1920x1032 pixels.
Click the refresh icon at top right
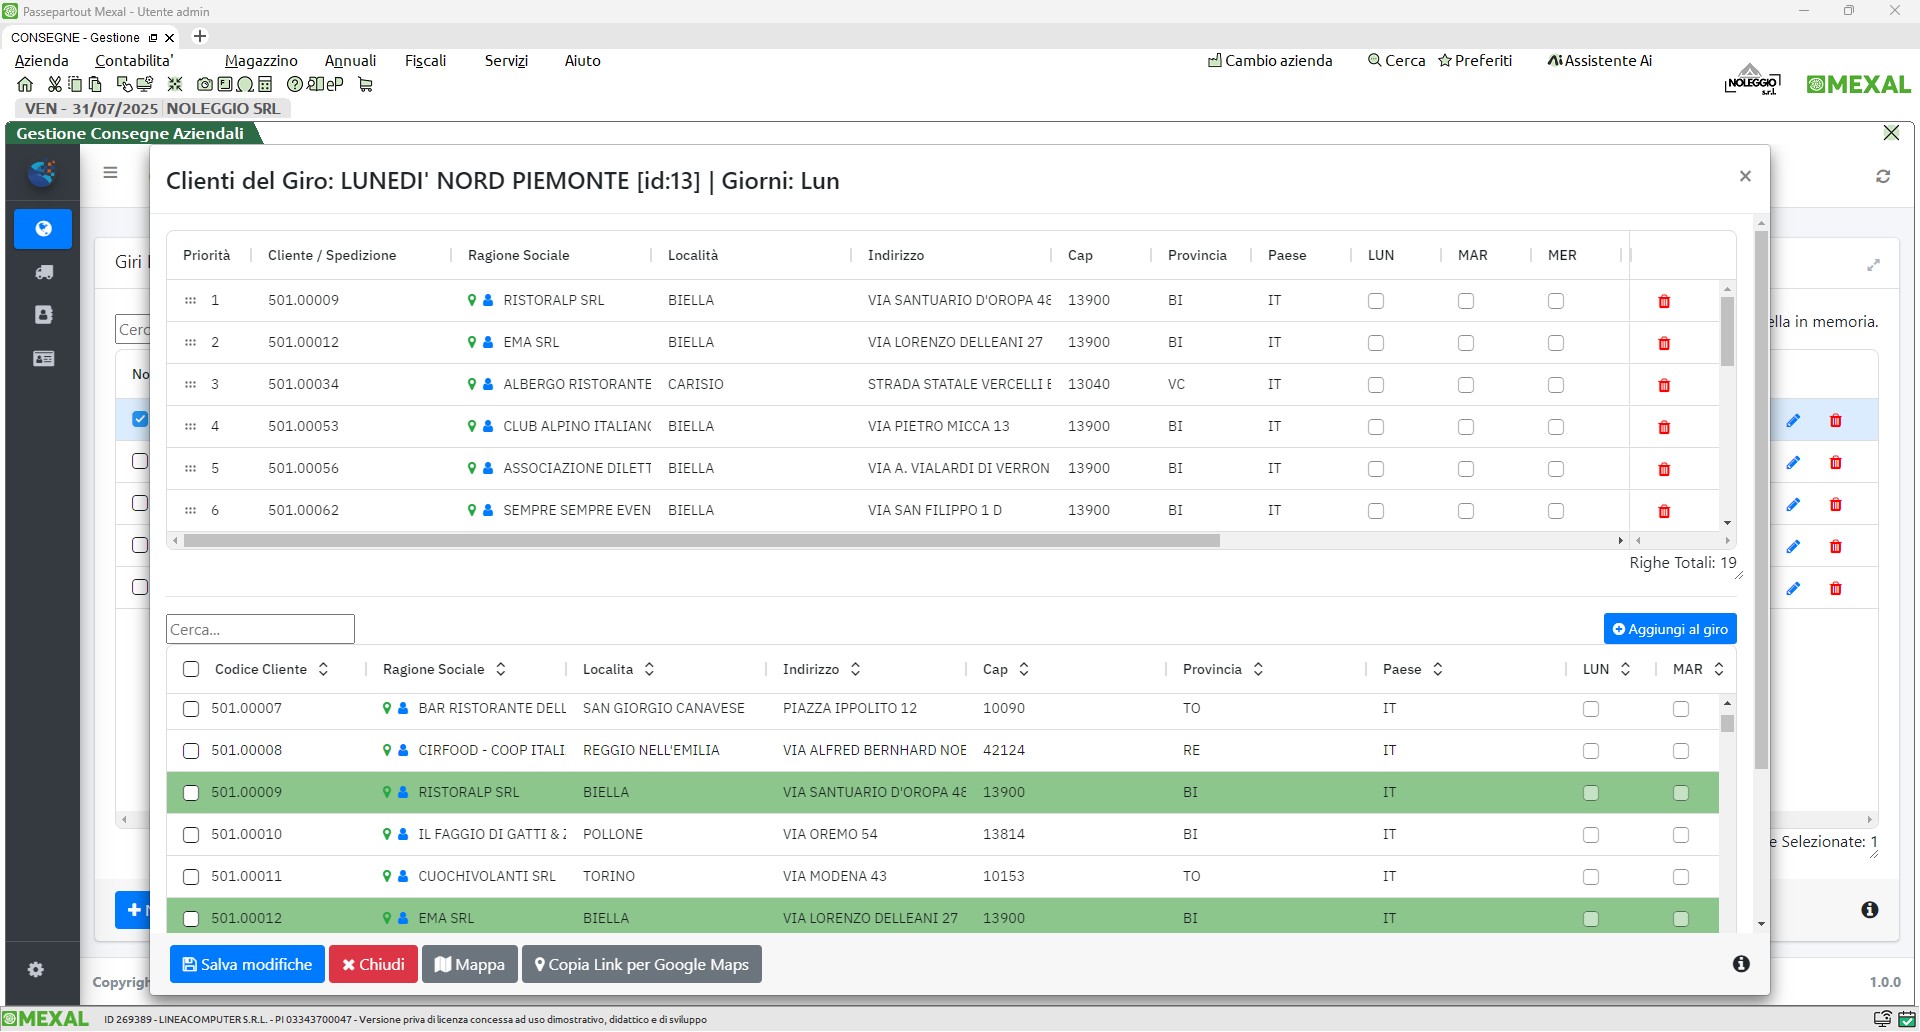click(1883, 176)
